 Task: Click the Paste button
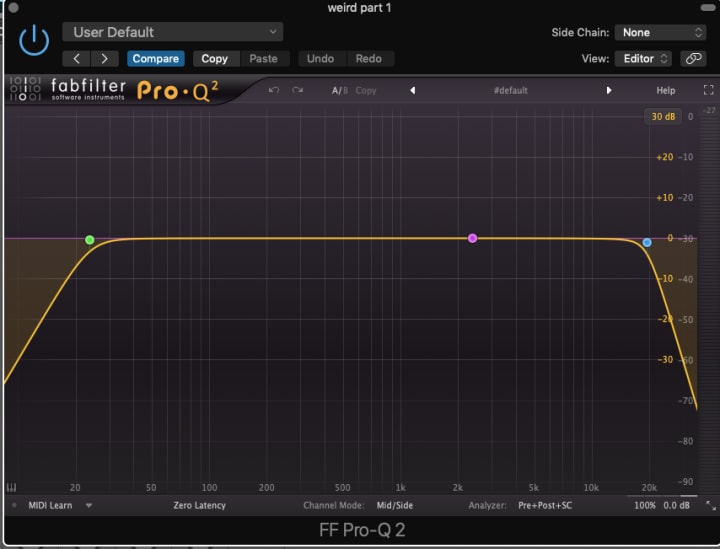264,59
